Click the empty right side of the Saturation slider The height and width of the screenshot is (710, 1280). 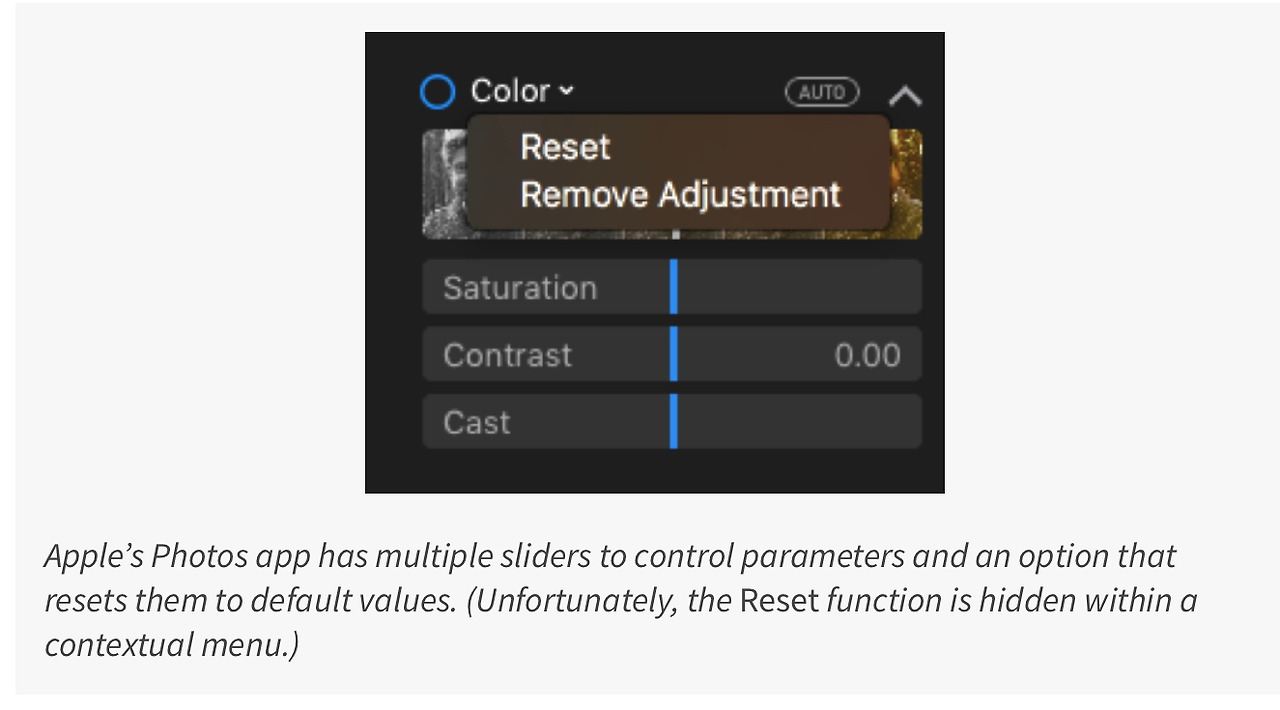[x=800, y=287]
